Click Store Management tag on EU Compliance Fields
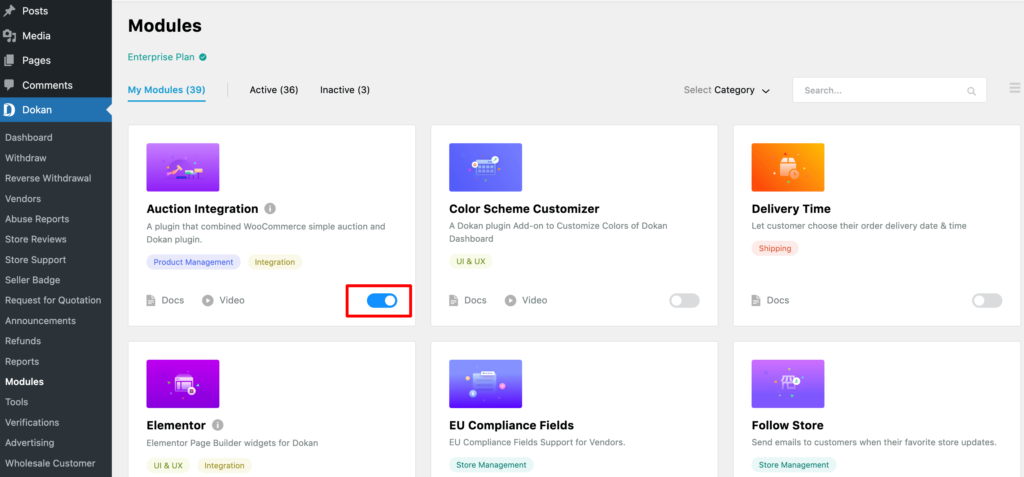This screenshot has width=1024, height=477. tap(491, 465)
